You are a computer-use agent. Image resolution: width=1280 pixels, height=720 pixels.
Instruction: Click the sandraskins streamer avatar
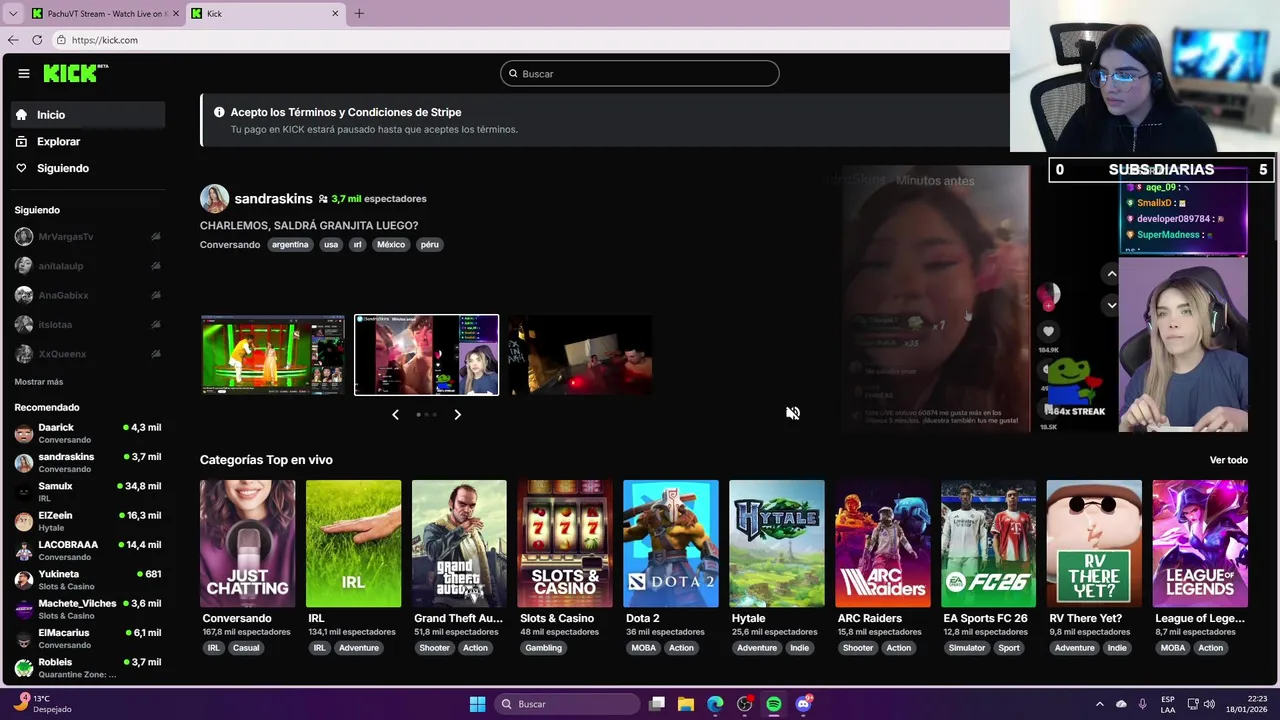click(214, 199)
